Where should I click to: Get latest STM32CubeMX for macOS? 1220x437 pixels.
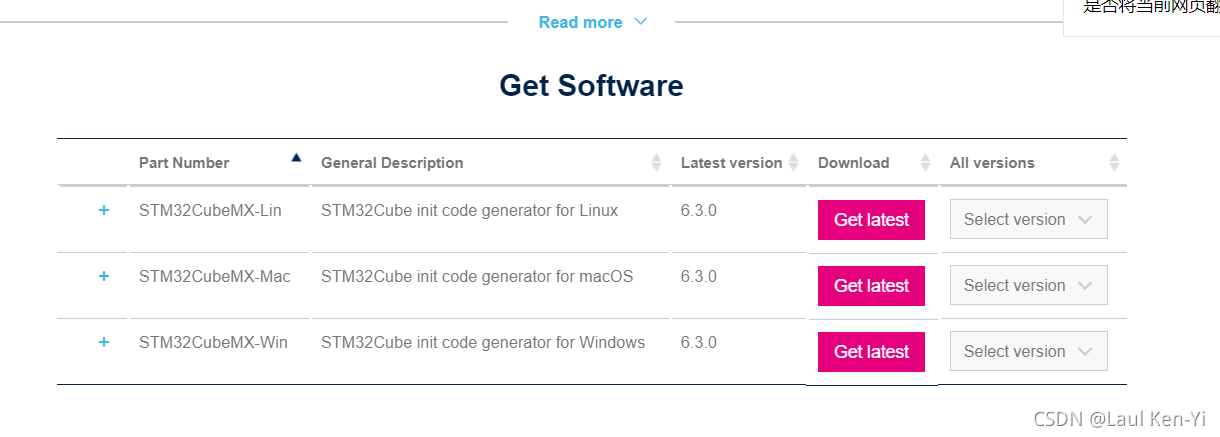click(871, 286)
